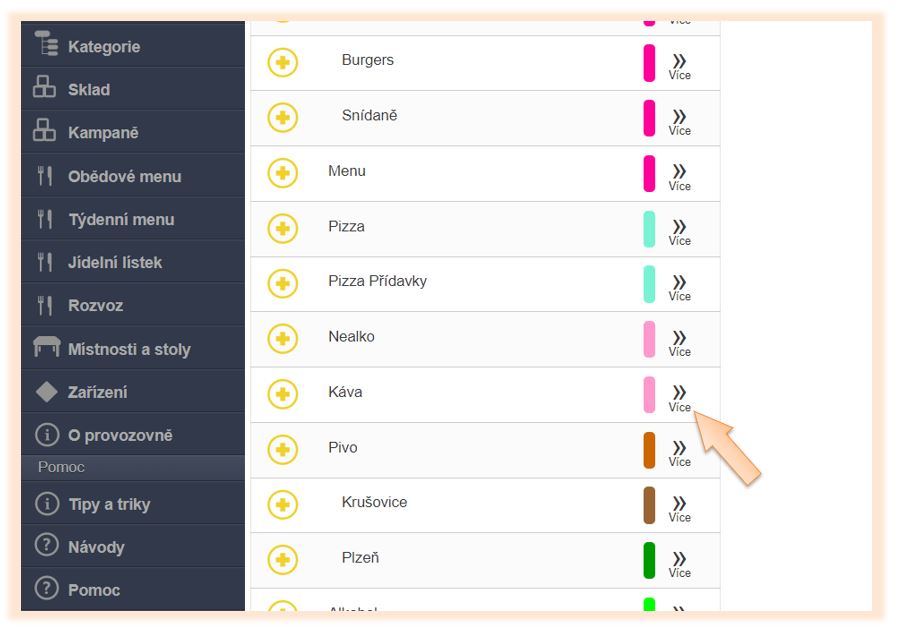
Task: Select the Krušovice category name
Action: click(374, 502)
